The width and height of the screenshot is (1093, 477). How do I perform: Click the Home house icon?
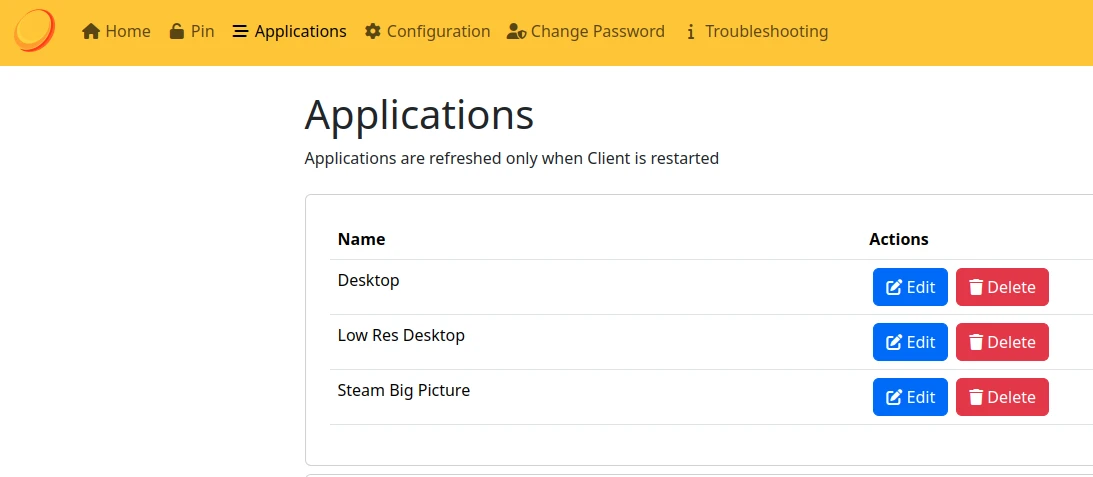pos(91,32)
